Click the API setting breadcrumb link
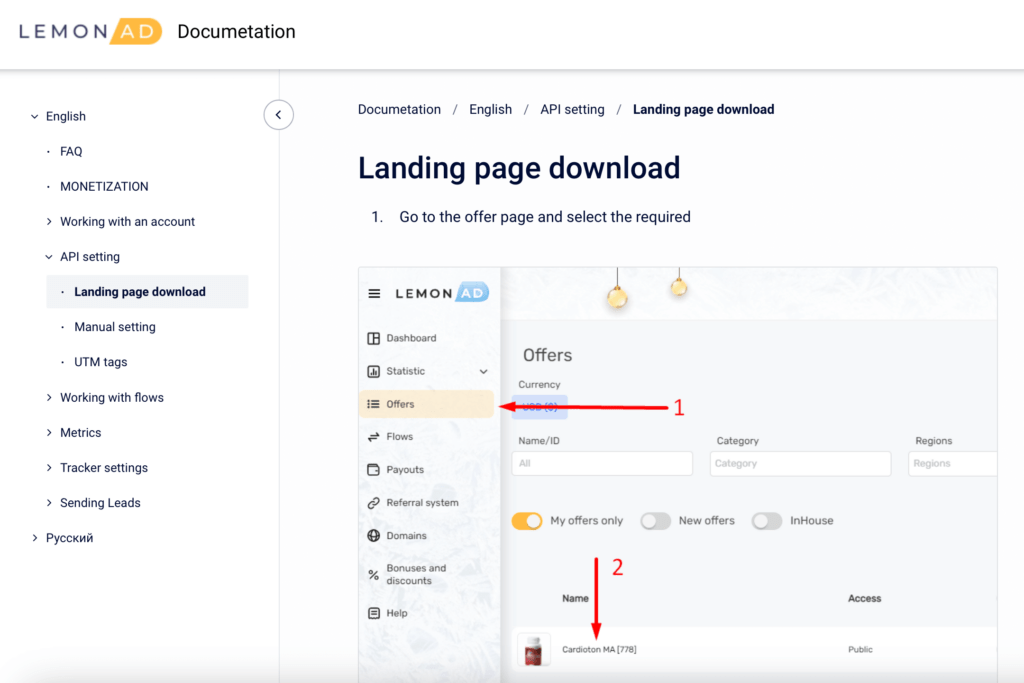The image size is (1024, 683). point(572,110)
